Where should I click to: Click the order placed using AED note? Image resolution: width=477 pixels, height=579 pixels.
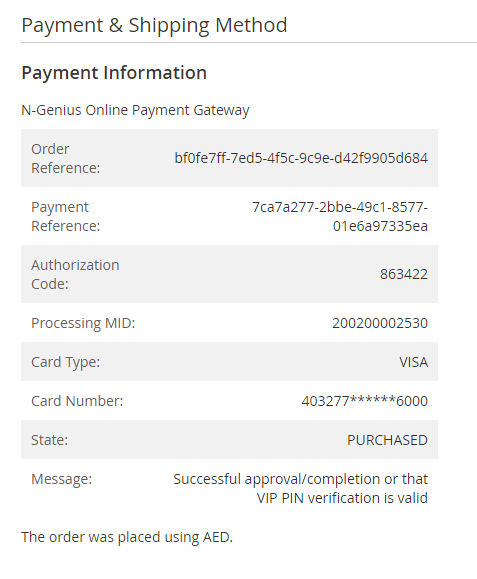[127, 537]
